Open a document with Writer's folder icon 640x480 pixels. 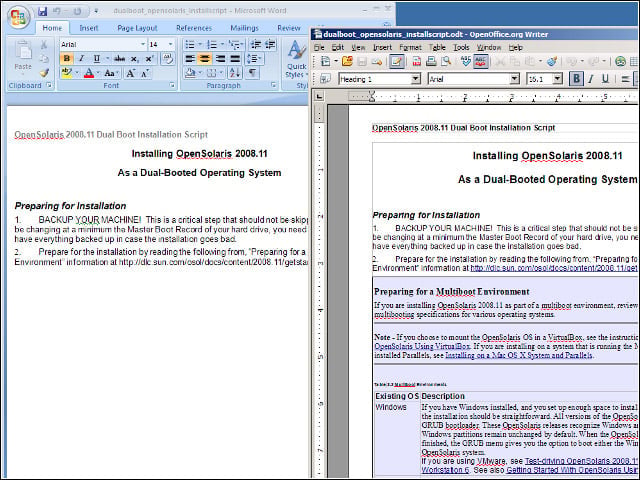(x=347, y=62)
